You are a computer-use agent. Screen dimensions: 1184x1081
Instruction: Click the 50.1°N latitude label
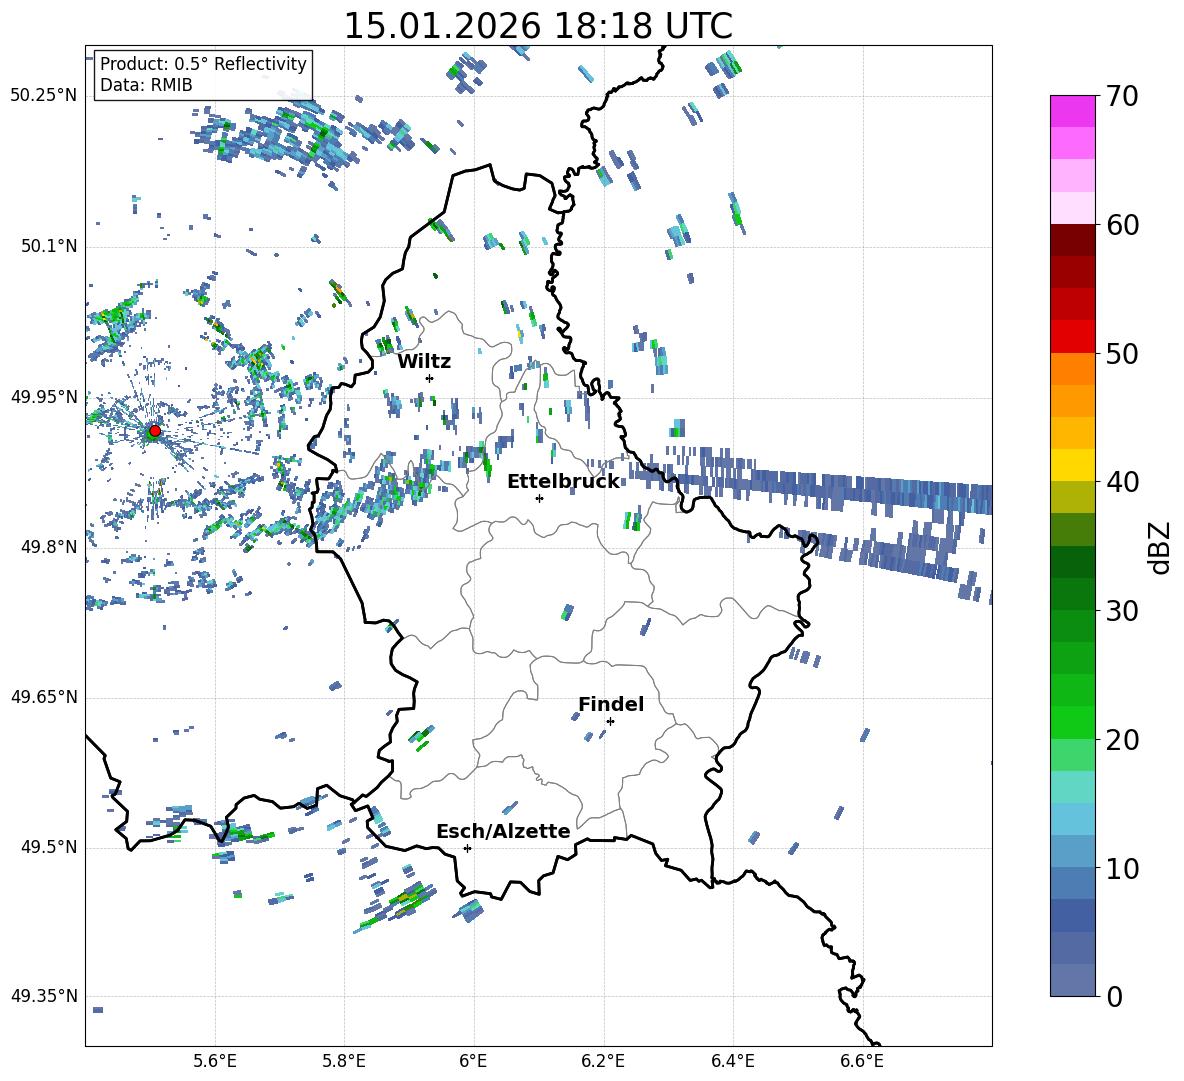point(49,247)
